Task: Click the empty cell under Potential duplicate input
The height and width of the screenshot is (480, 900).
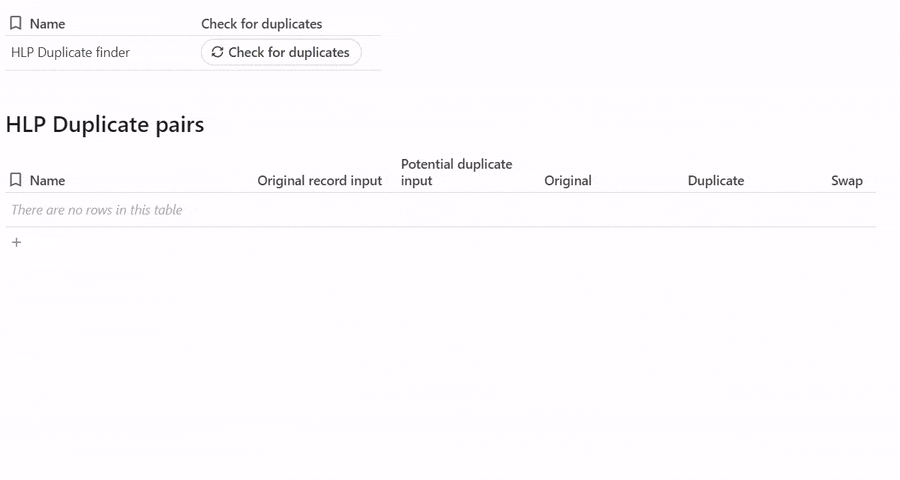Action: [x=456, y=210]
